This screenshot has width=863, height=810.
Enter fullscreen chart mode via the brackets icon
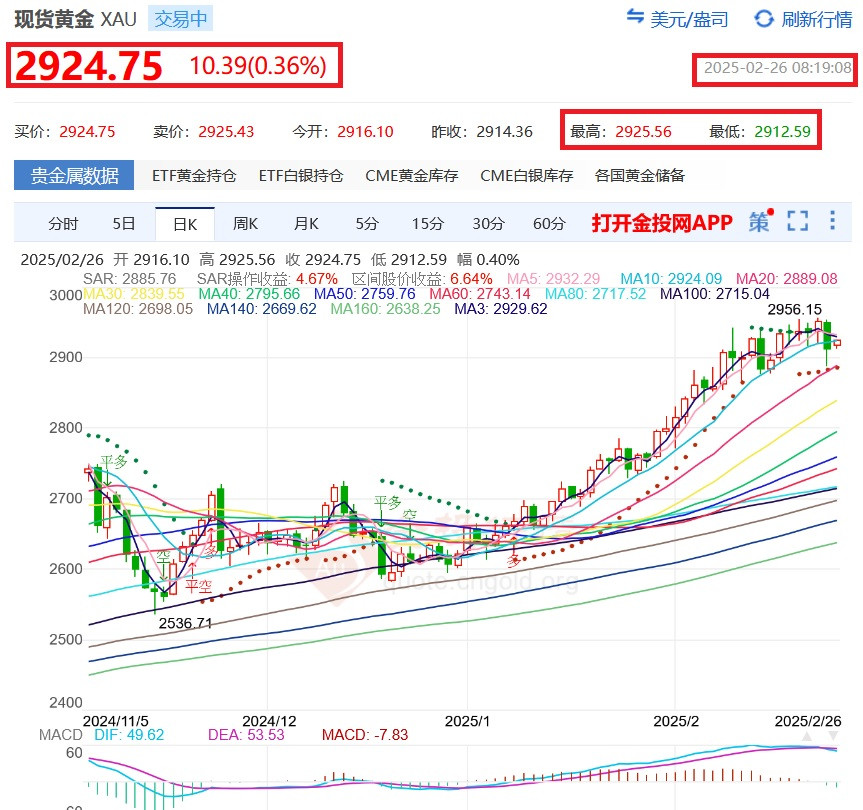[797, 221]
